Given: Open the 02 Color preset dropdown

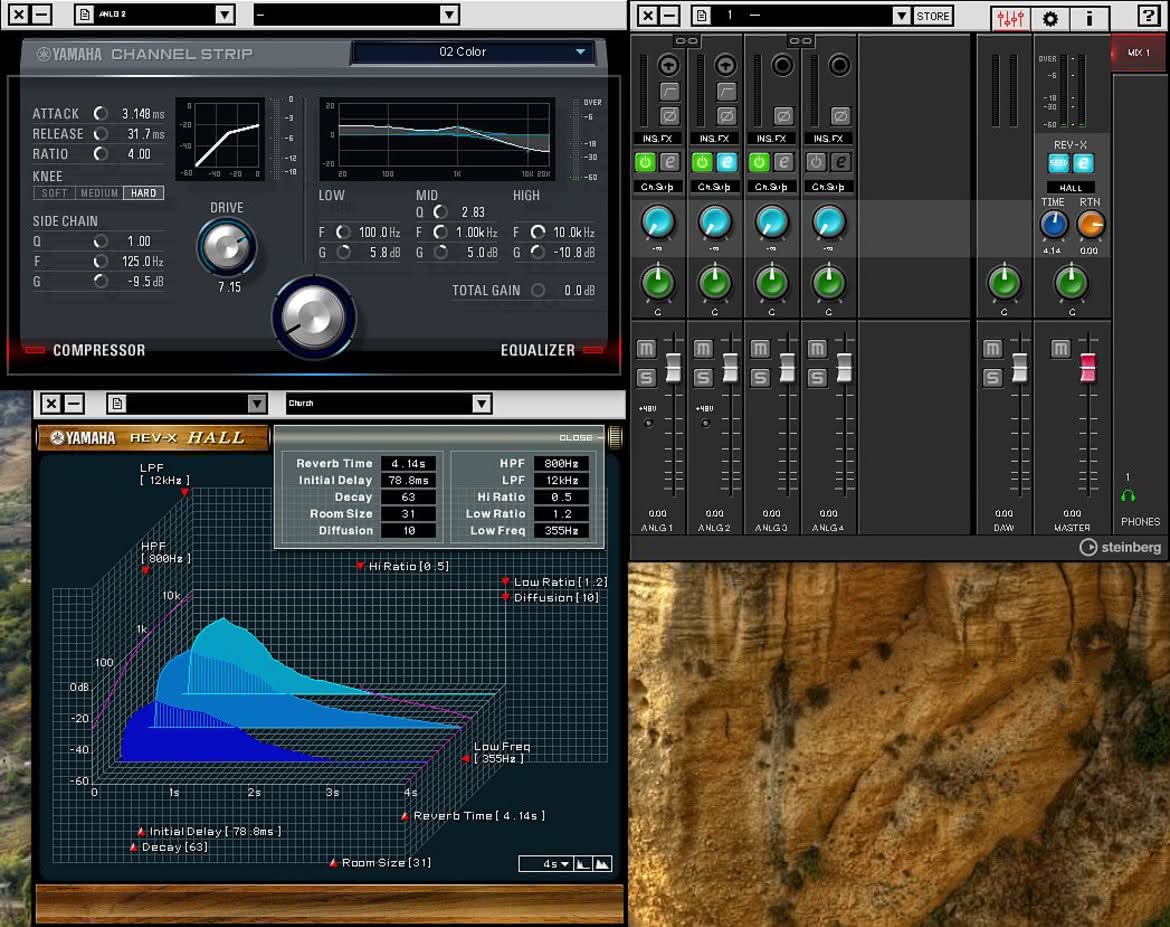Looking at the screenshot, I should point(474,52).
